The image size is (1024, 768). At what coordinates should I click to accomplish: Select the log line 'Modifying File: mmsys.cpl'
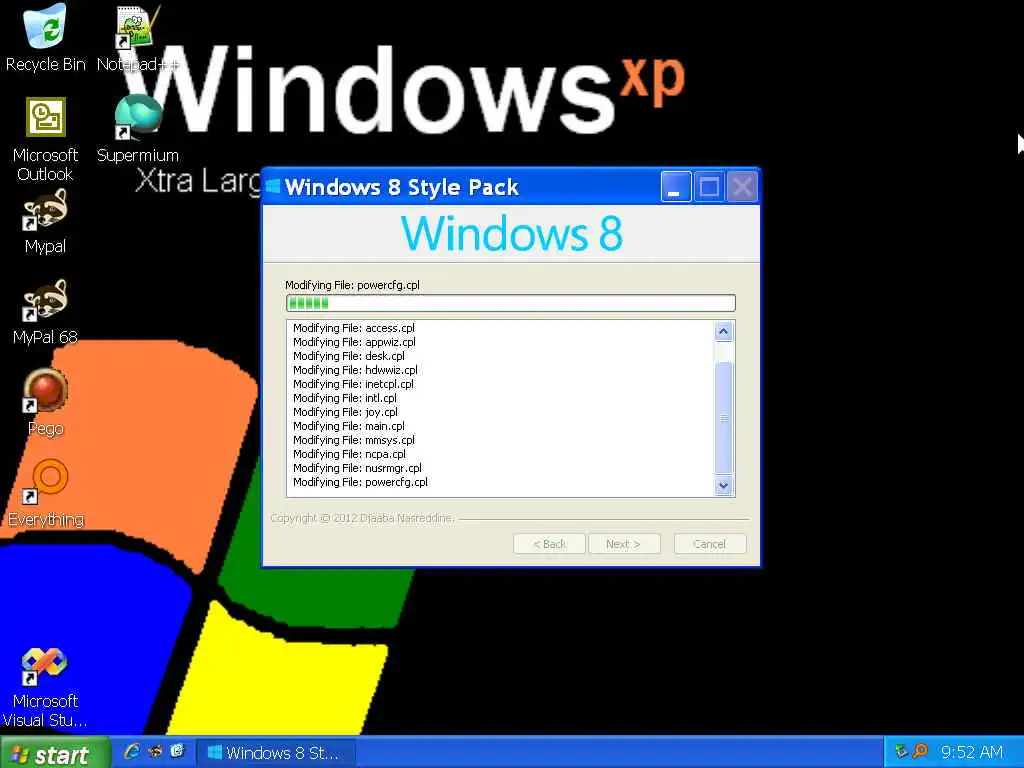point(354,440)
